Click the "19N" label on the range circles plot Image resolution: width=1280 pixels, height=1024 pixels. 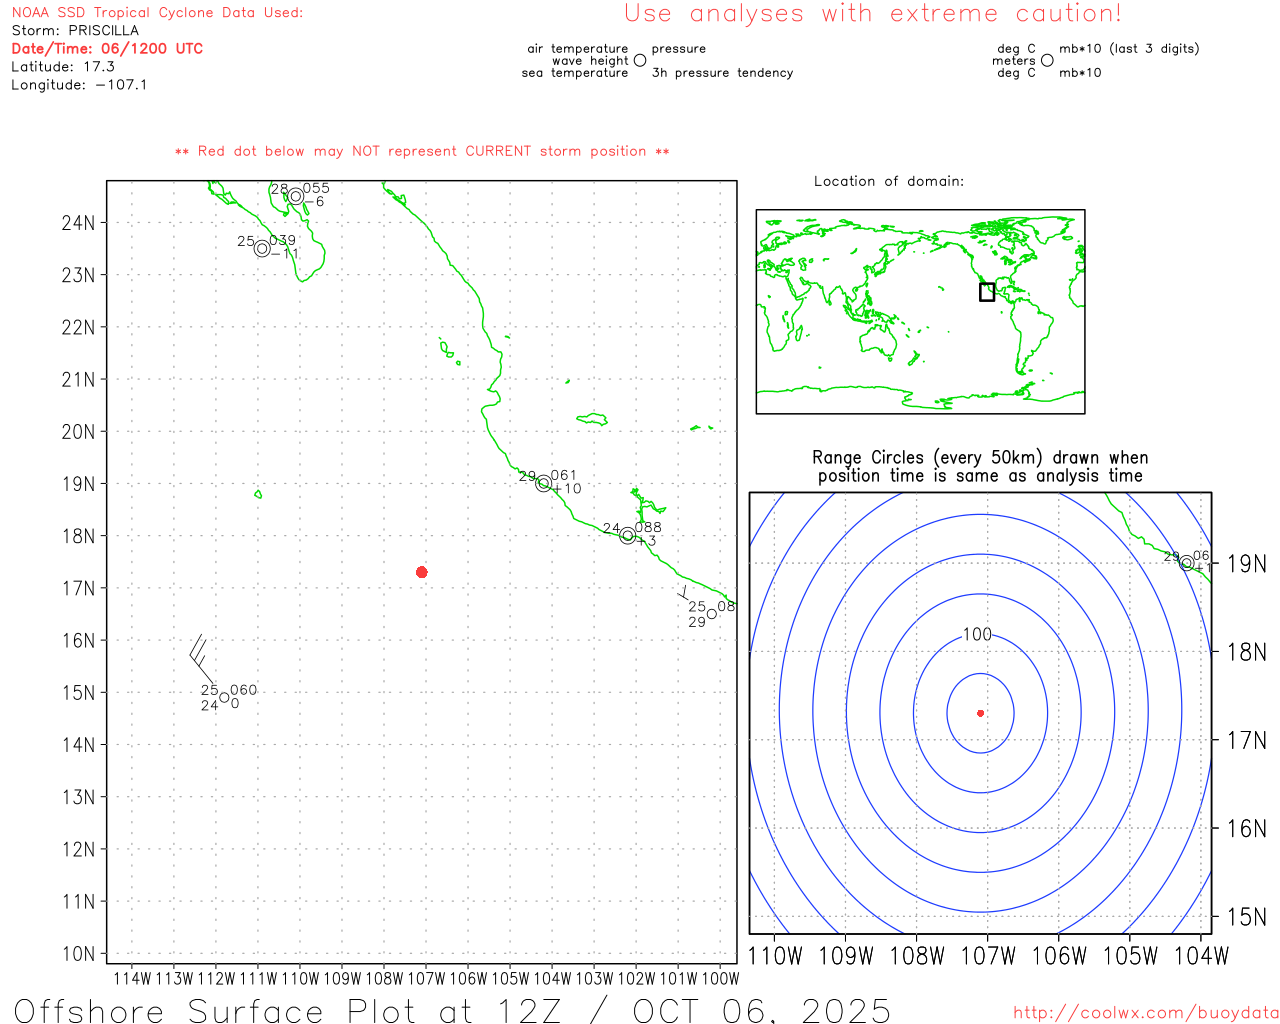click(1246, 564)
